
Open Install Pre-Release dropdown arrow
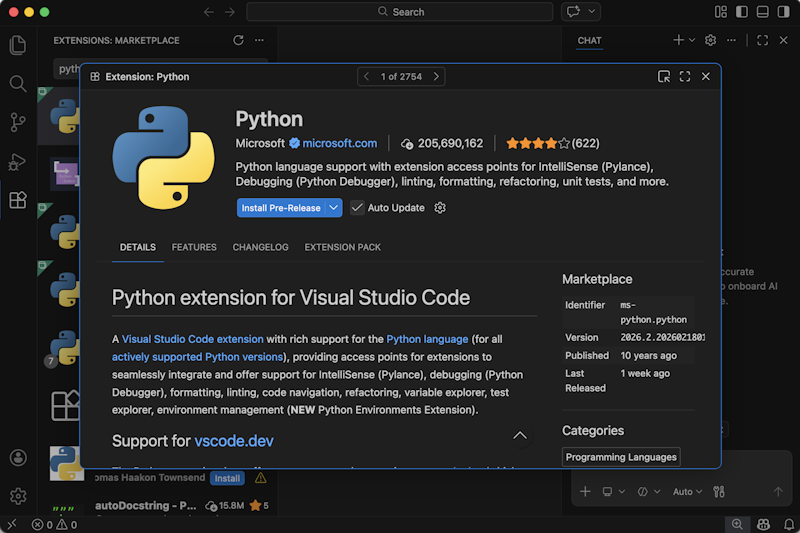tap(334, 208)
